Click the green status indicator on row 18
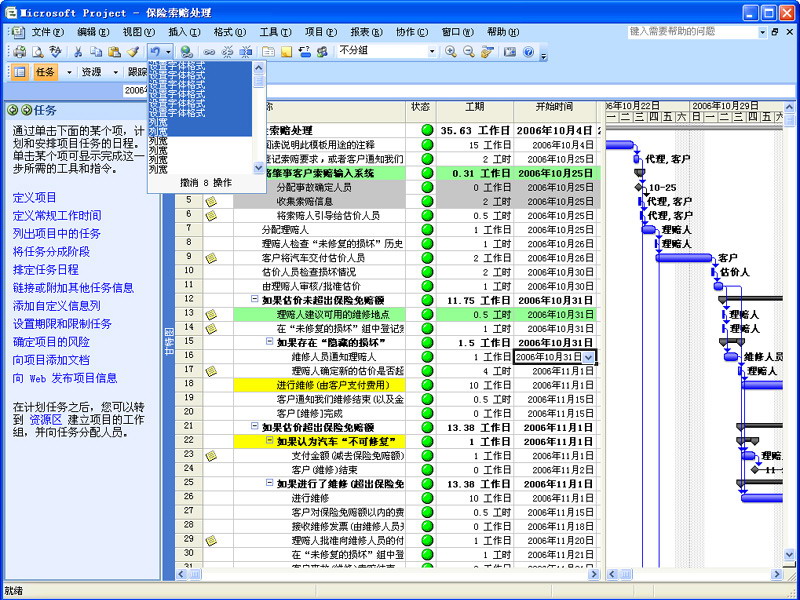The image size is (800, 600). (428, 385)
